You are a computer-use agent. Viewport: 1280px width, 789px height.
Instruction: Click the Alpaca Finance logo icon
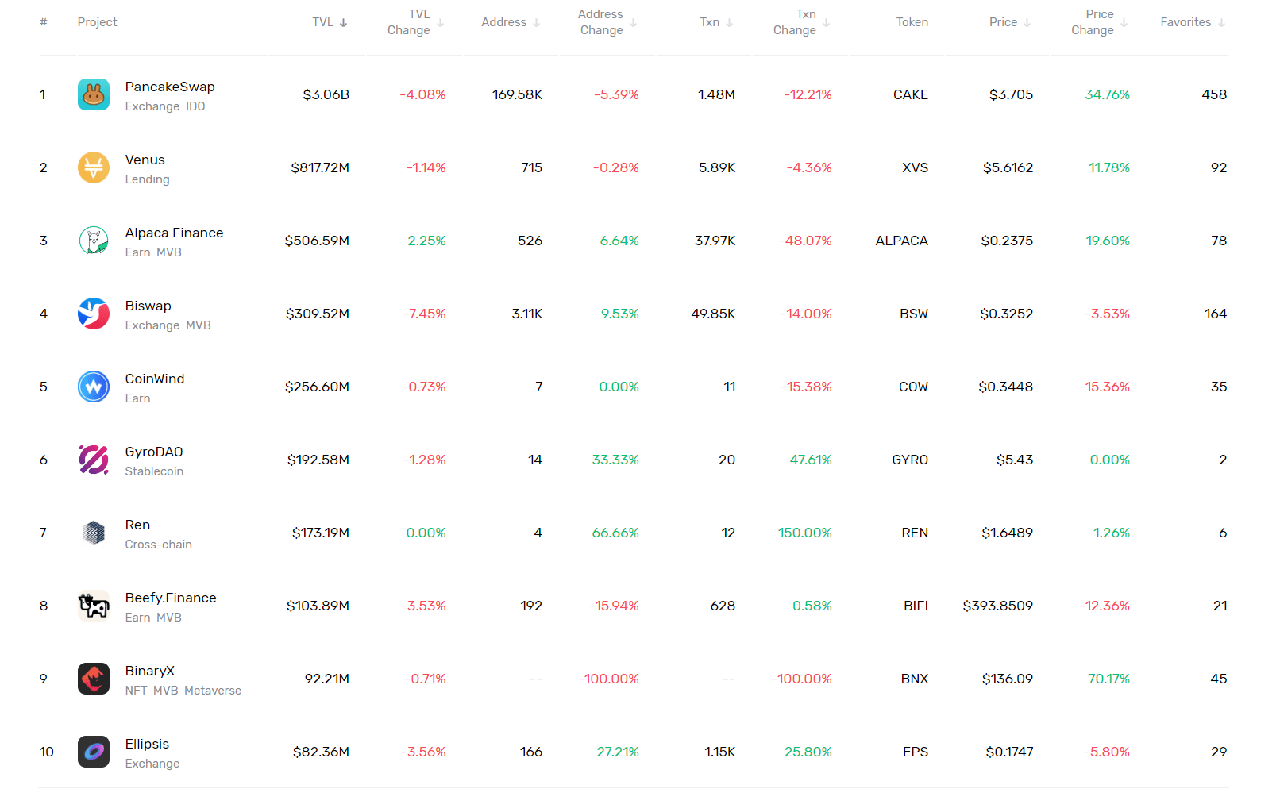pos(94,241)
